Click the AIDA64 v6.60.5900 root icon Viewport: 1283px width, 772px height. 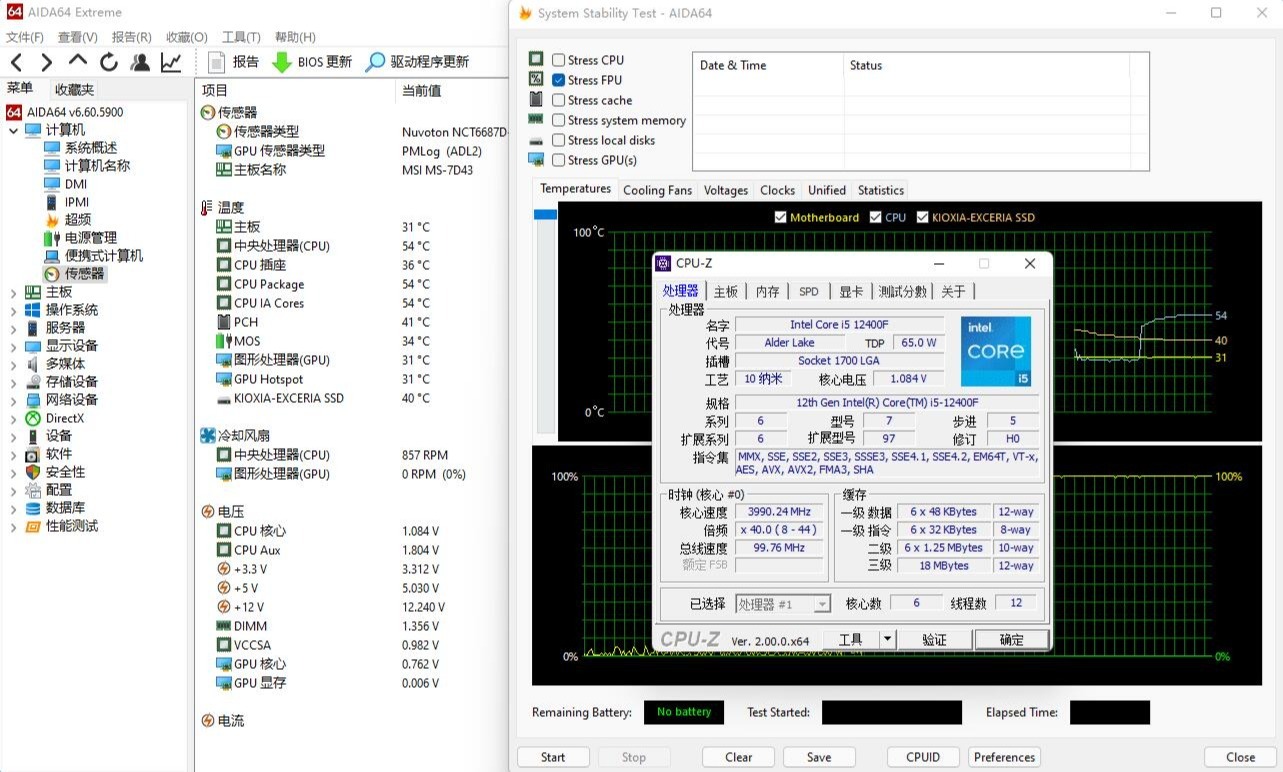pyautogui.click(x=14, y=112)
